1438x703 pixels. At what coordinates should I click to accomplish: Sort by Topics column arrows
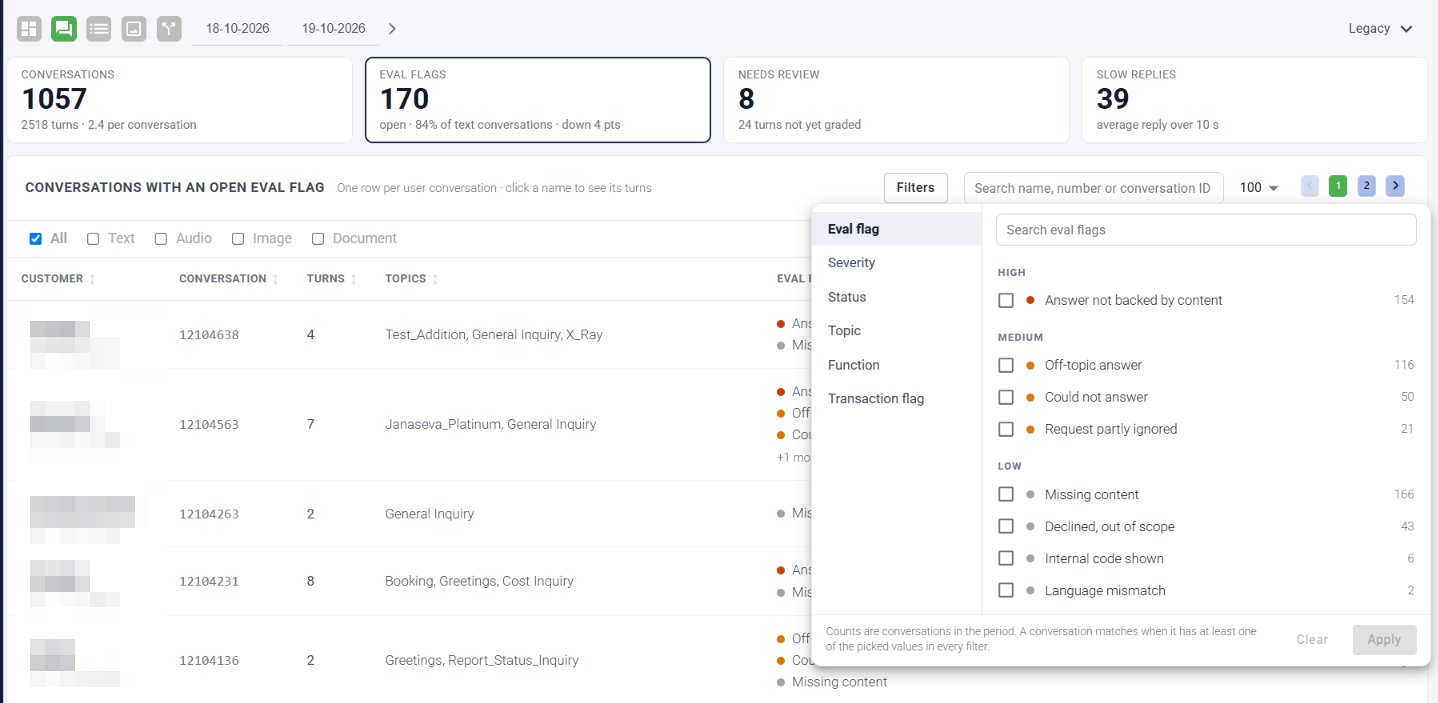435,279
